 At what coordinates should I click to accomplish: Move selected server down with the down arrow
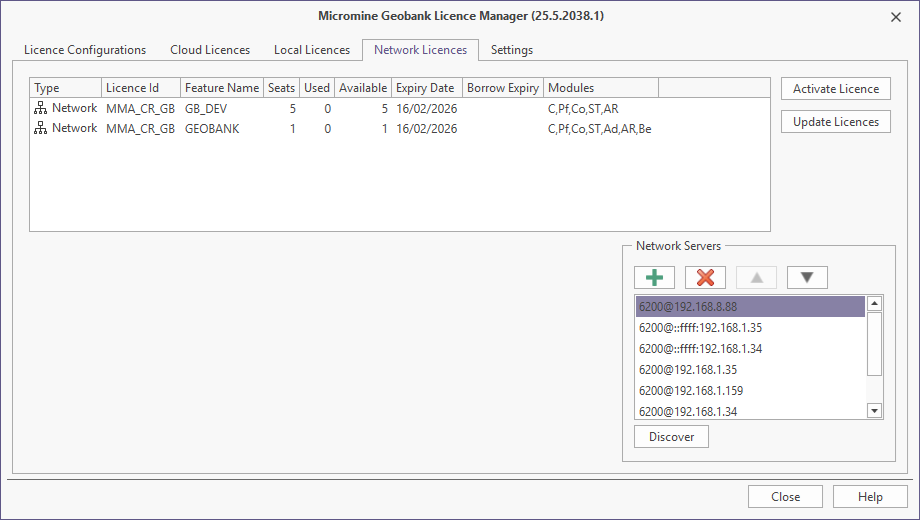pyautogui.click(x=807, y=278)
